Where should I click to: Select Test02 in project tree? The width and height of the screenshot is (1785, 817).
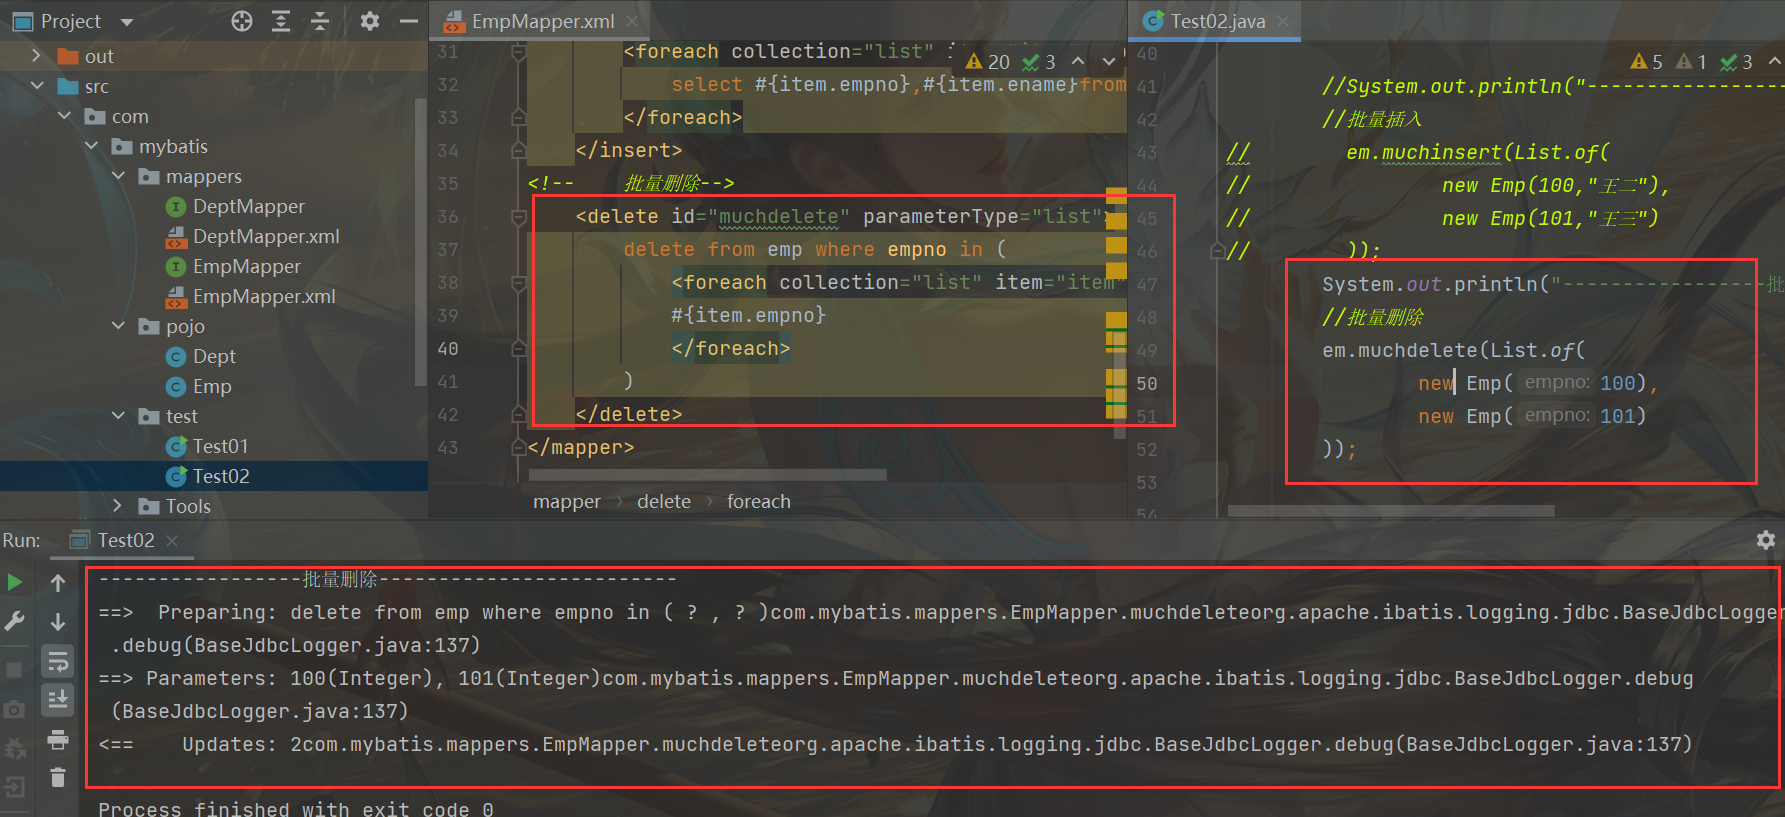(x=221, y=476)
